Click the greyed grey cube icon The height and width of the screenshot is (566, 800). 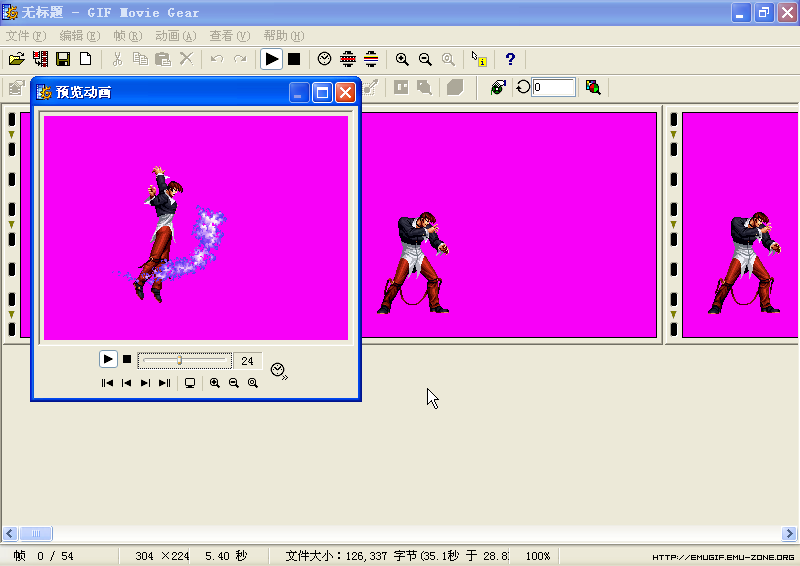(455, 87)
